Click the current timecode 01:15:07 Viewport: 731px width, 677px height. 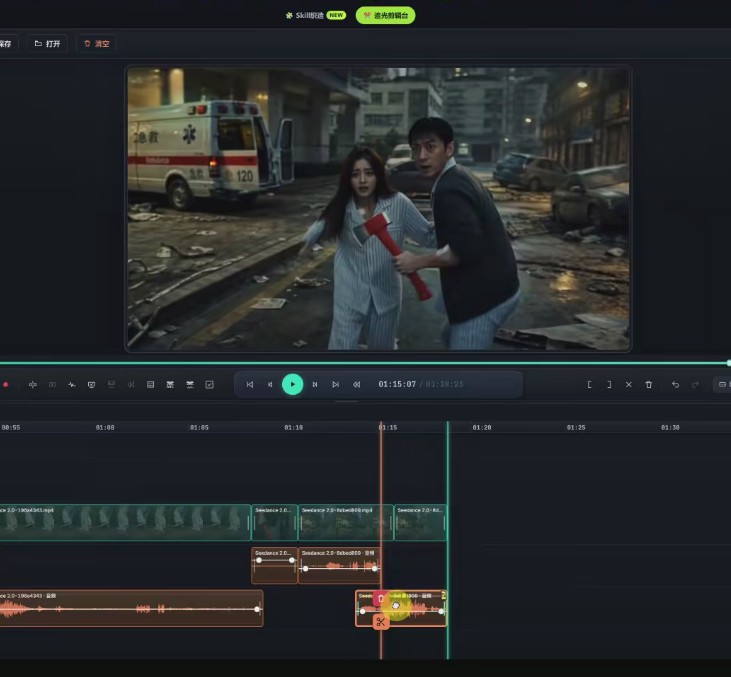click(x=397, y=384)
